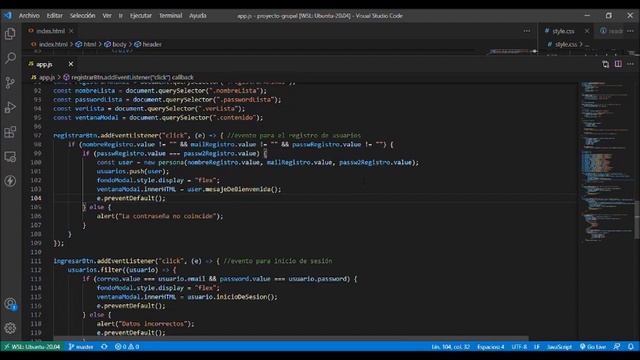Open the Ir menu
Screen dimensions: 640x360
[120, 16]
